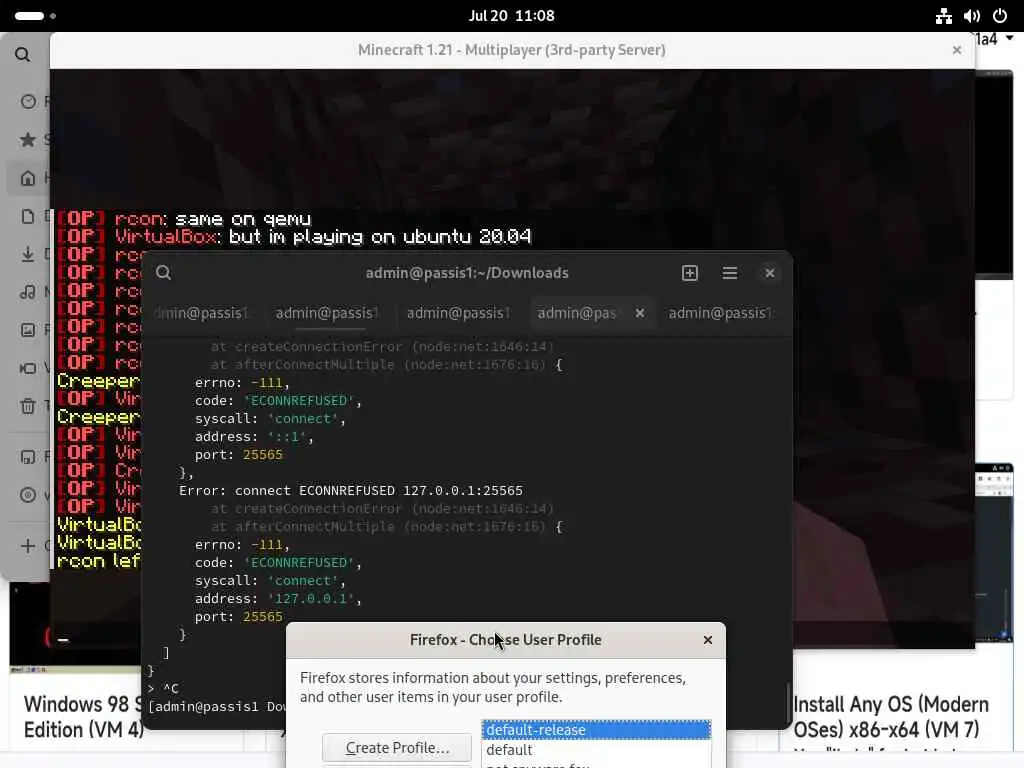Switch to the third admin@passis1 terminal tab
Viewport: 1024px width, 768px height.
tap(458, 313)
